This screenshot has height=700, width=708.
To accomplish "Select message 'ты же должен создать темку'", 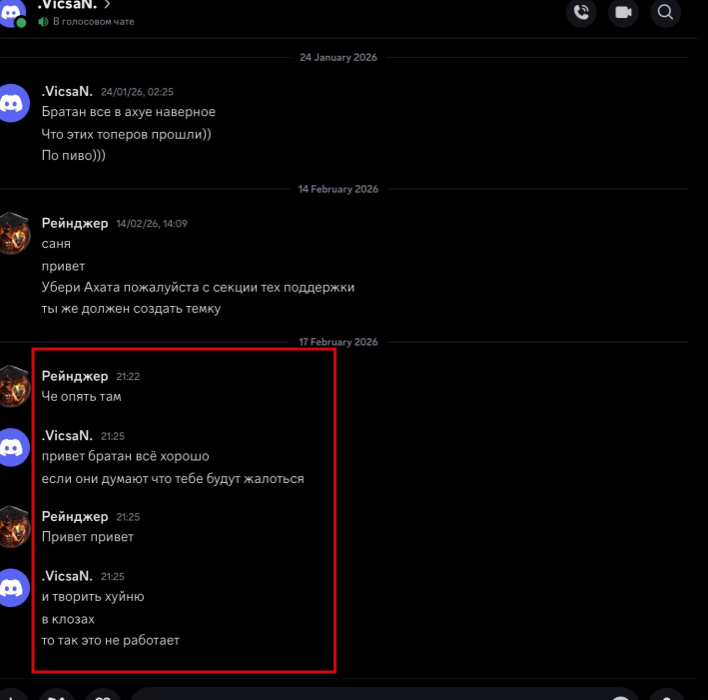I will point(131,309).
